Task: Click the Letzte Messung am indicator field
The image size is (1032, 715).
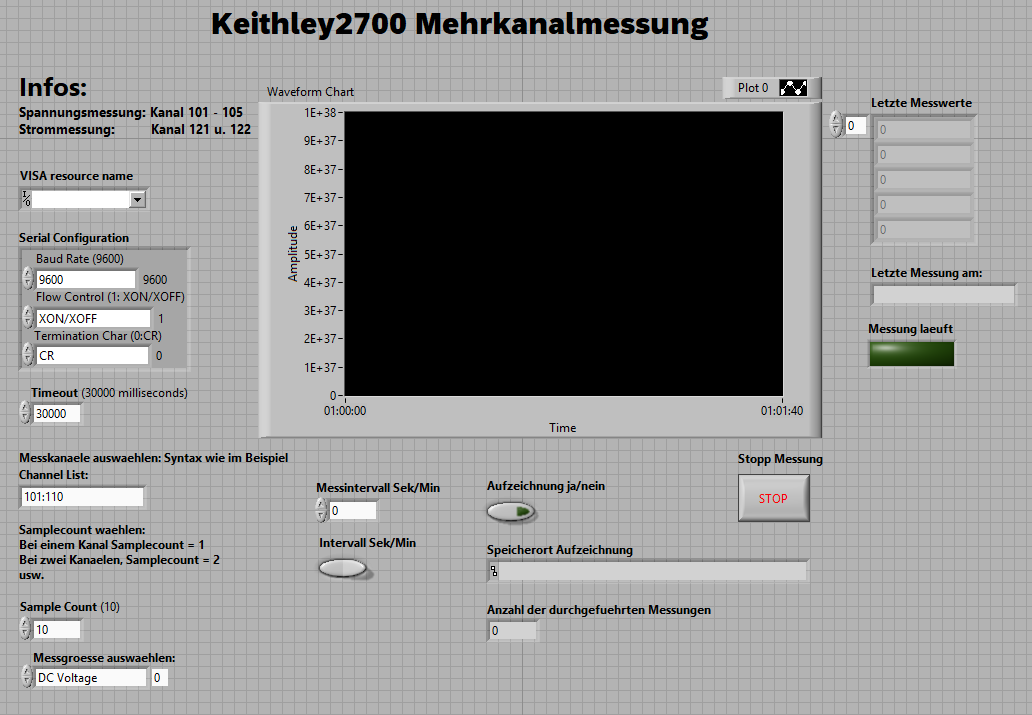Action: pos(944,294)
